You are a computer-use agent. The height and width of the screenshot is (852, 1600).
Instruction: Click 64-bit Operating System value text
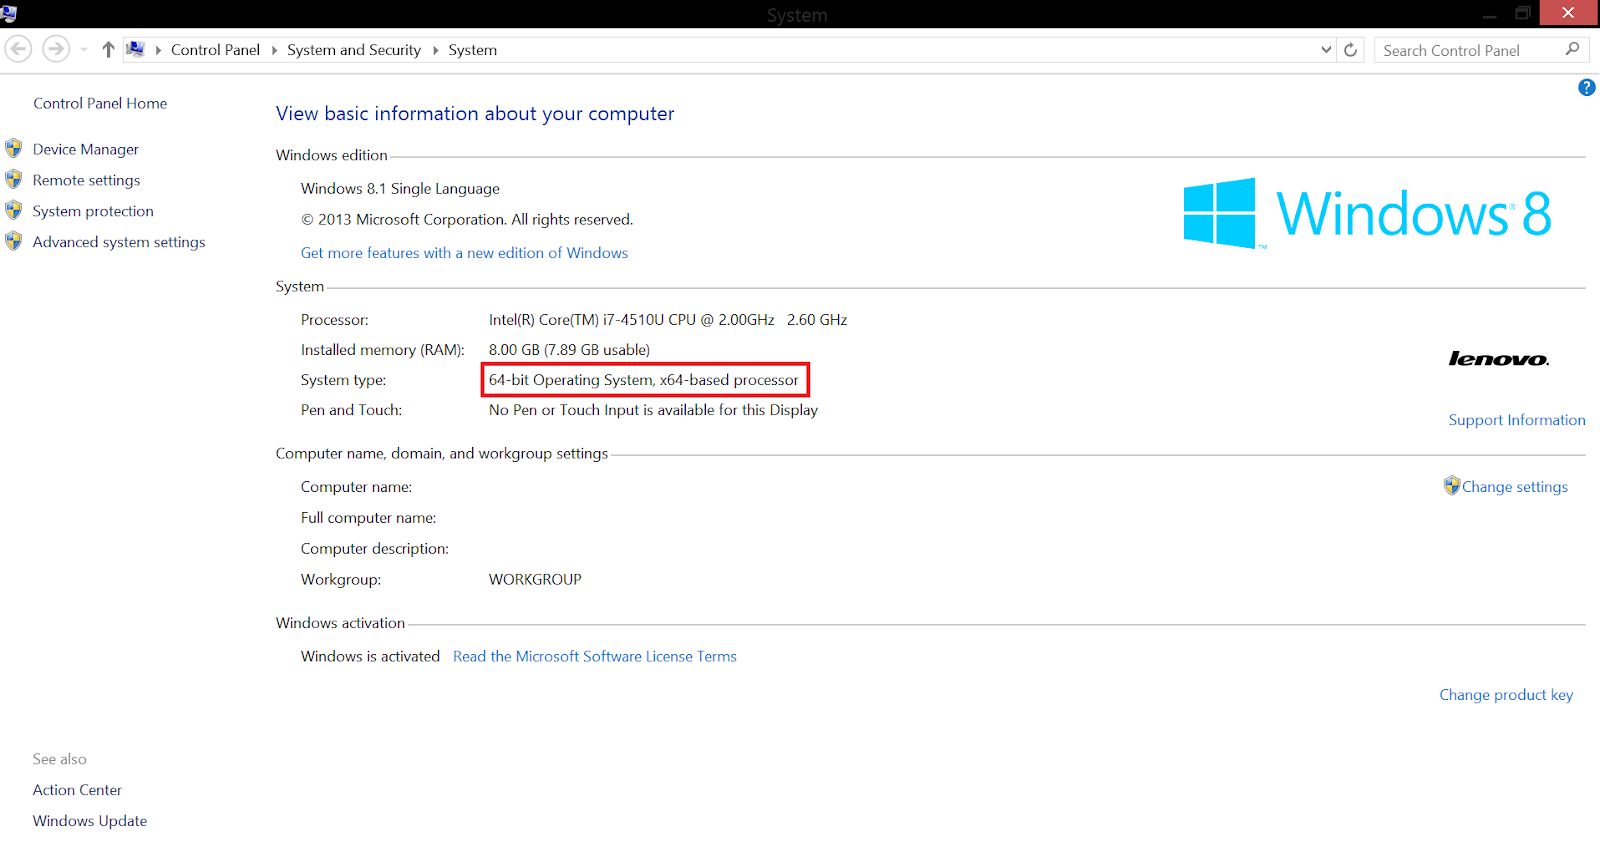coord(644,380)
